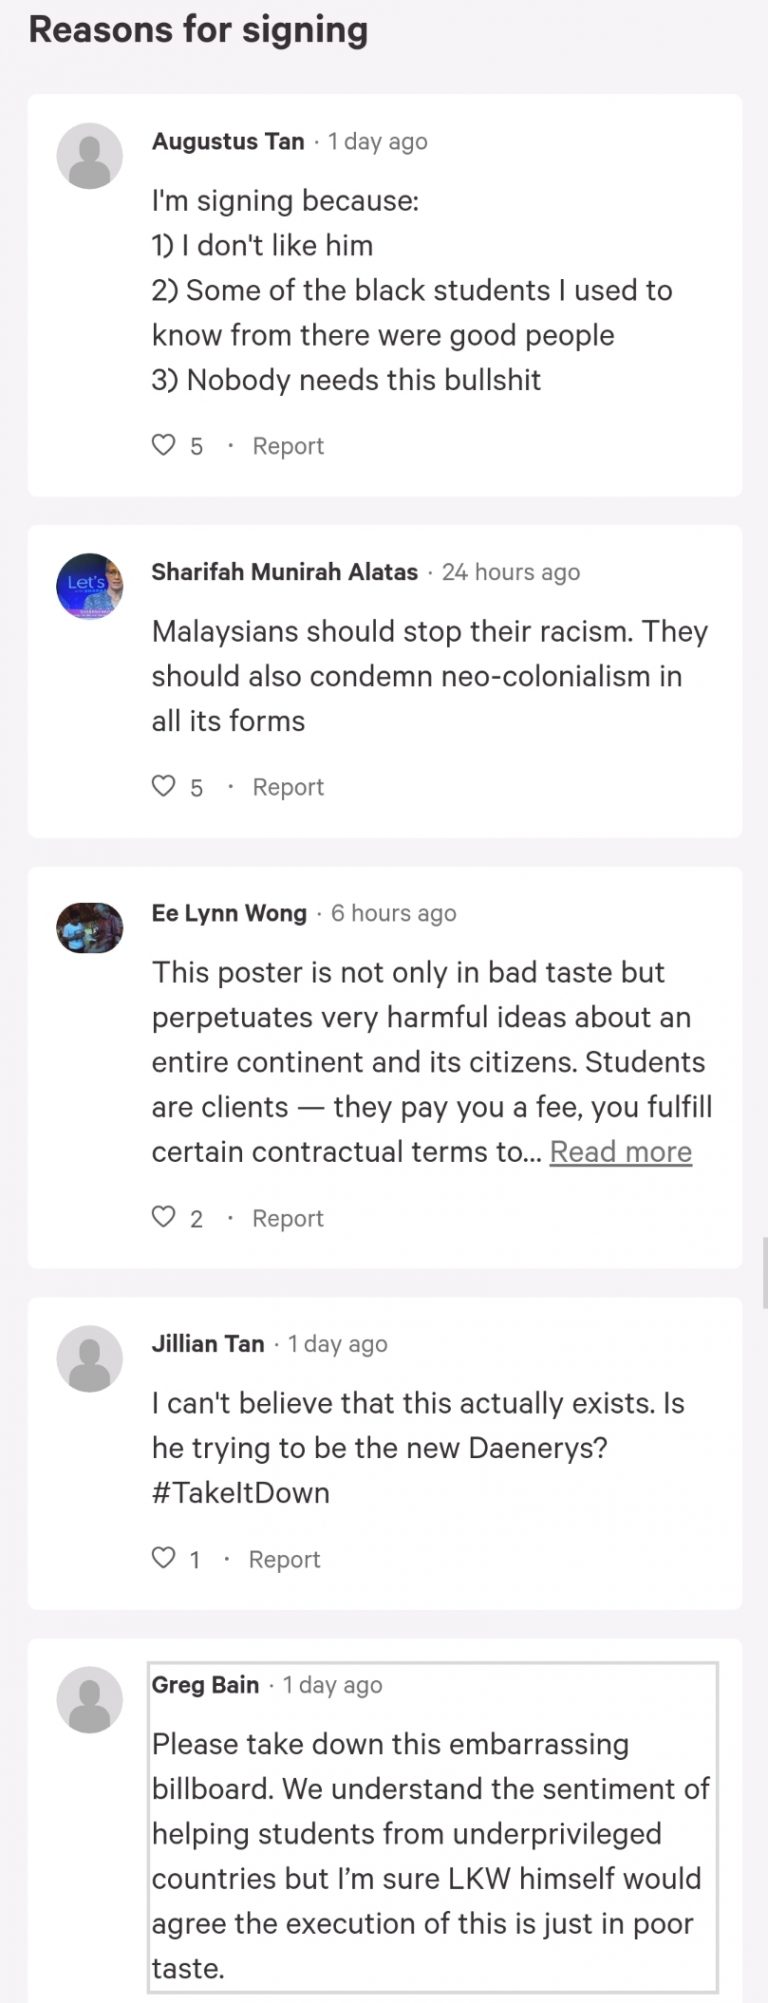
Task: Open Greg Bain's default avatar icon
Action: 90,1700
